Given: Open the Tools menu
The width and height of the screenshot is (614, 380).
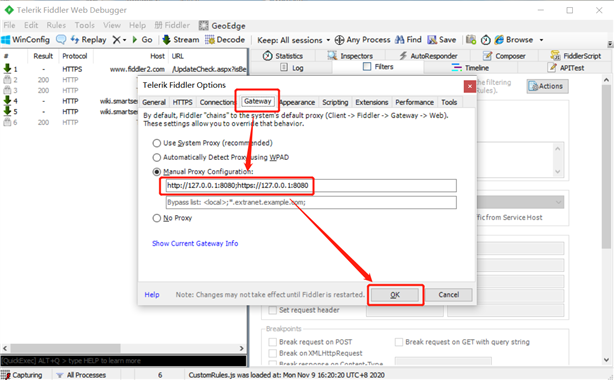Looking at the screenshot, I should (85, 25).
